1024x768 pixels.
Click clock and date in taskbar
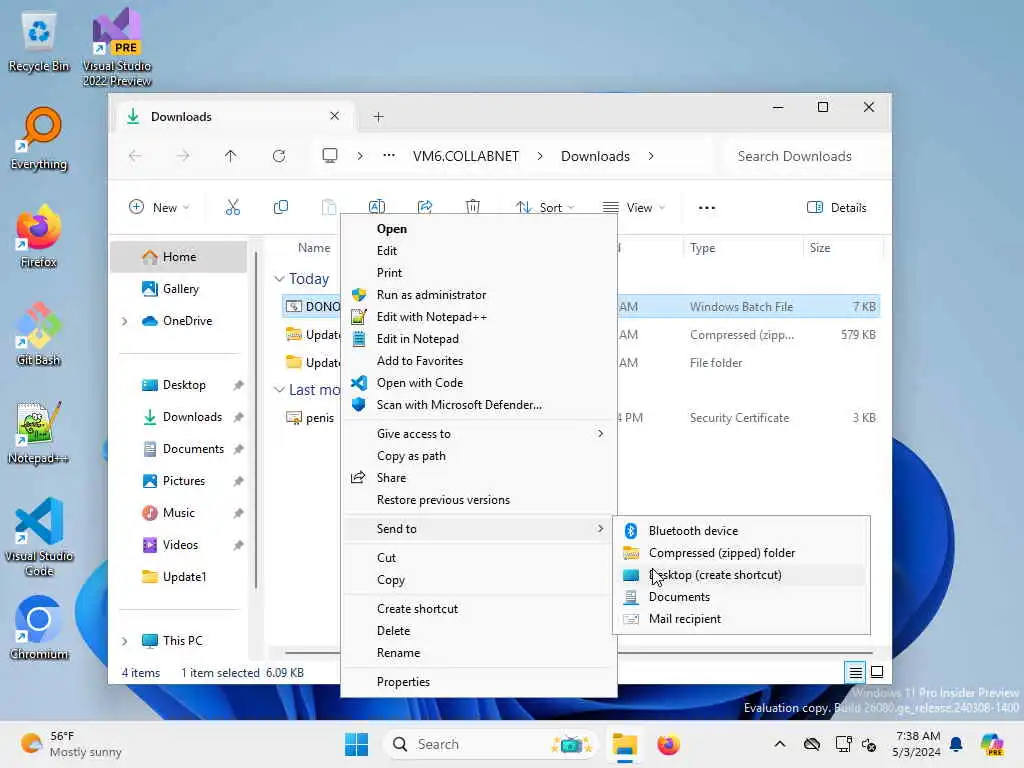(x=917, y=744)
